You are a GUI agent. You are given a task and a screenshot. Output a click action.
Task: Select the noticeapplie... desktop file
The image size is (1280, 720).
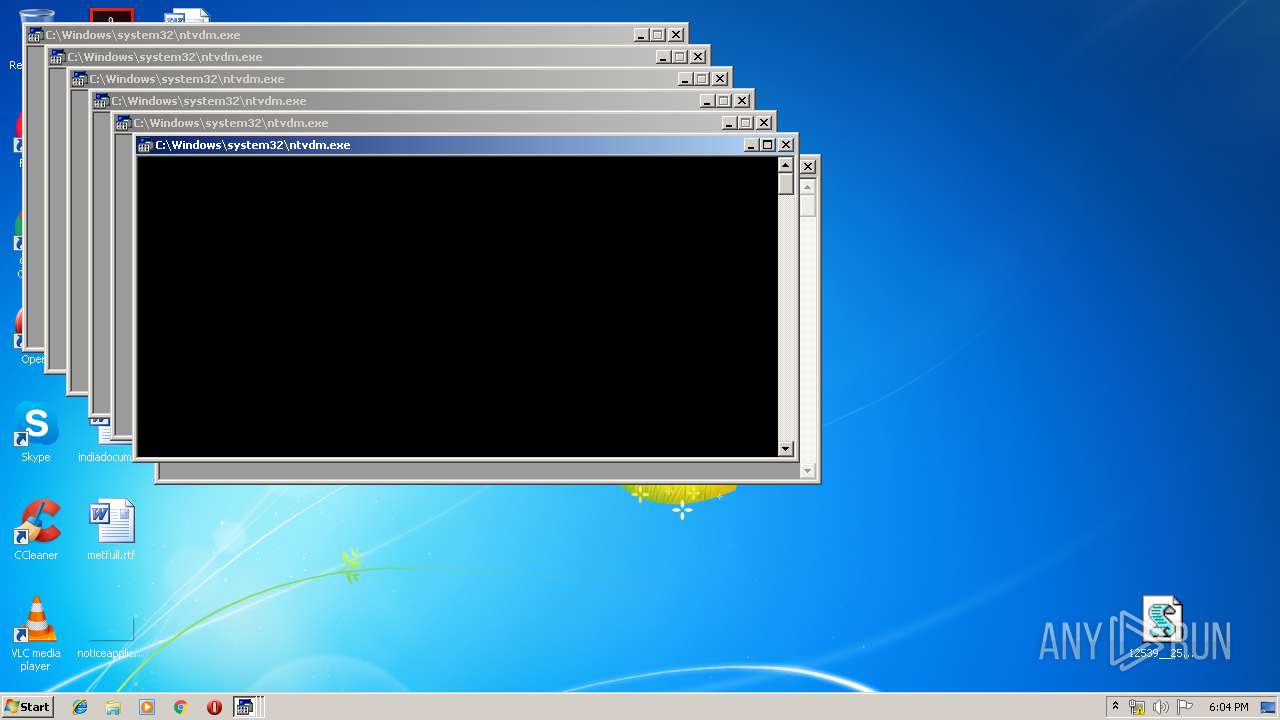pos(111,634)
